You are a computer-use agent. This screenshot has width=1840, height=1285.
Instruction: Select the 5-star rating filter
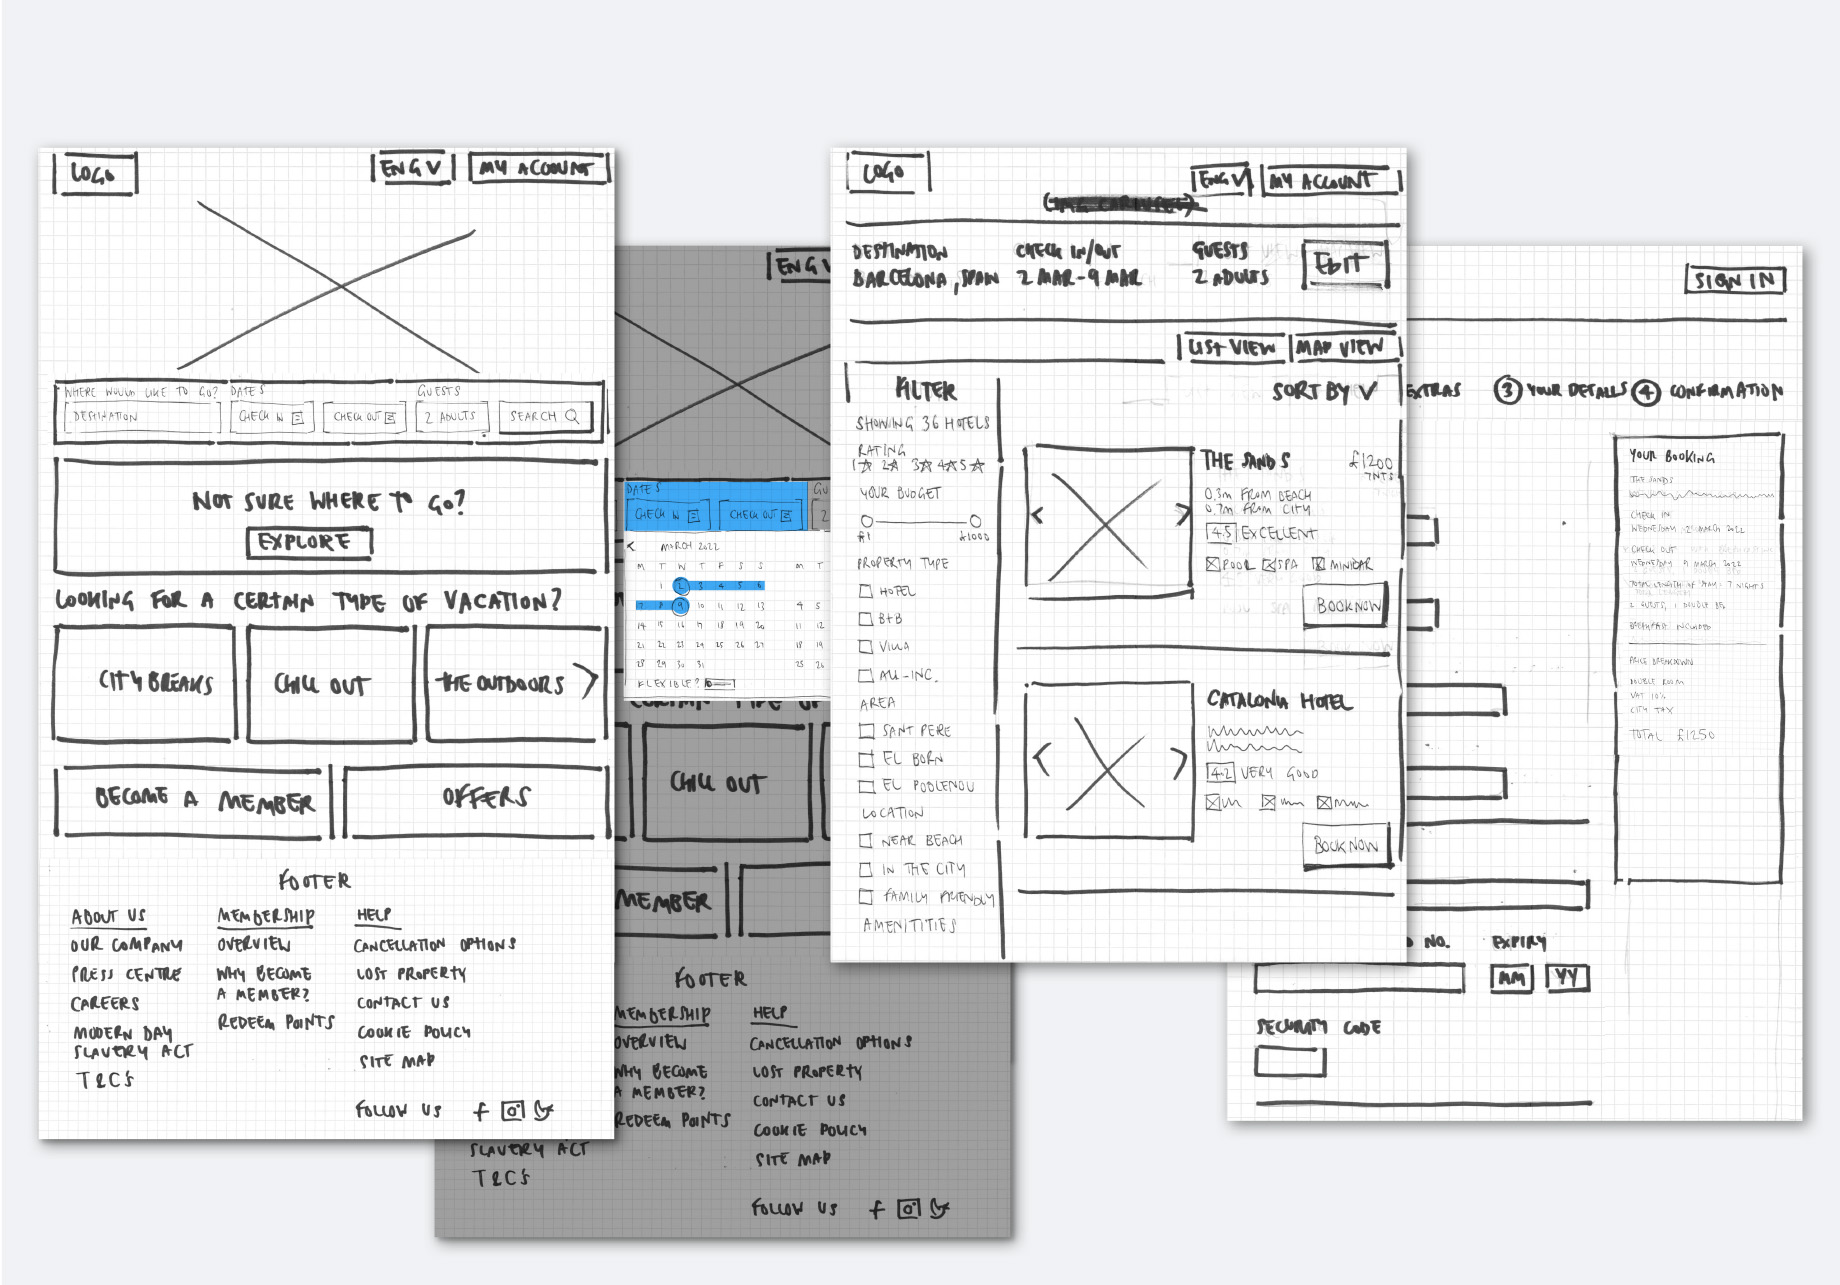[x=970, y=465]
